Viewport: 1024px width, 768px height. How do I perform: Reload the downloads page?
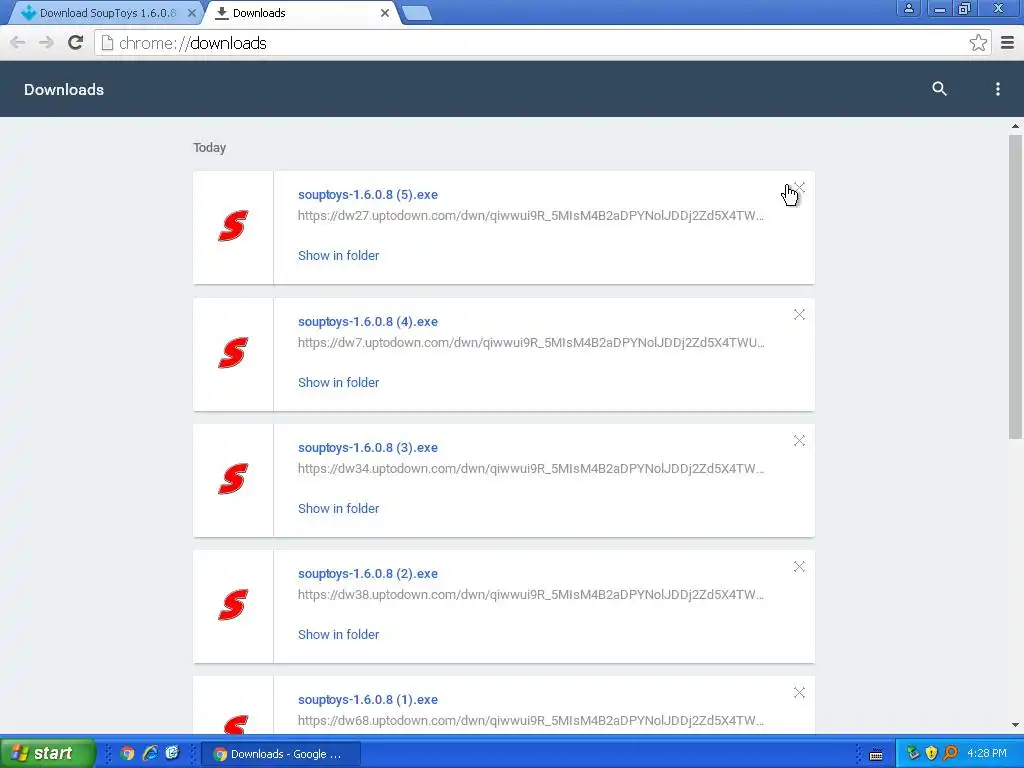[x=76, y=42]
